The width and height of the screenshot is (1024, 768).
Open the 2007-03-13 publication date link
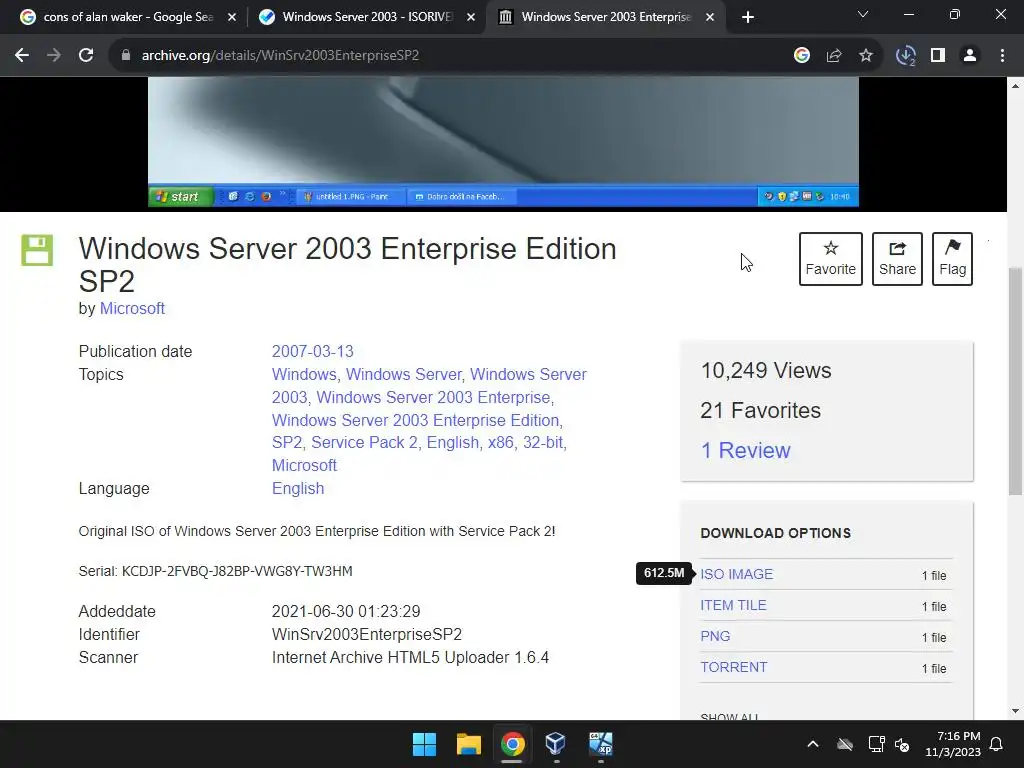(313, 351)
